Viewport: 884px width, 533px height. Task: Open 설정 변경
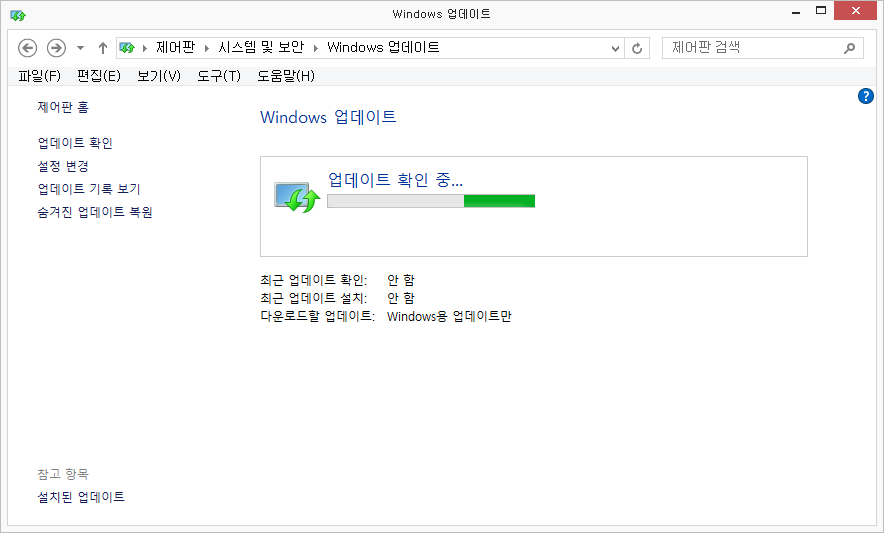(63, 166)
